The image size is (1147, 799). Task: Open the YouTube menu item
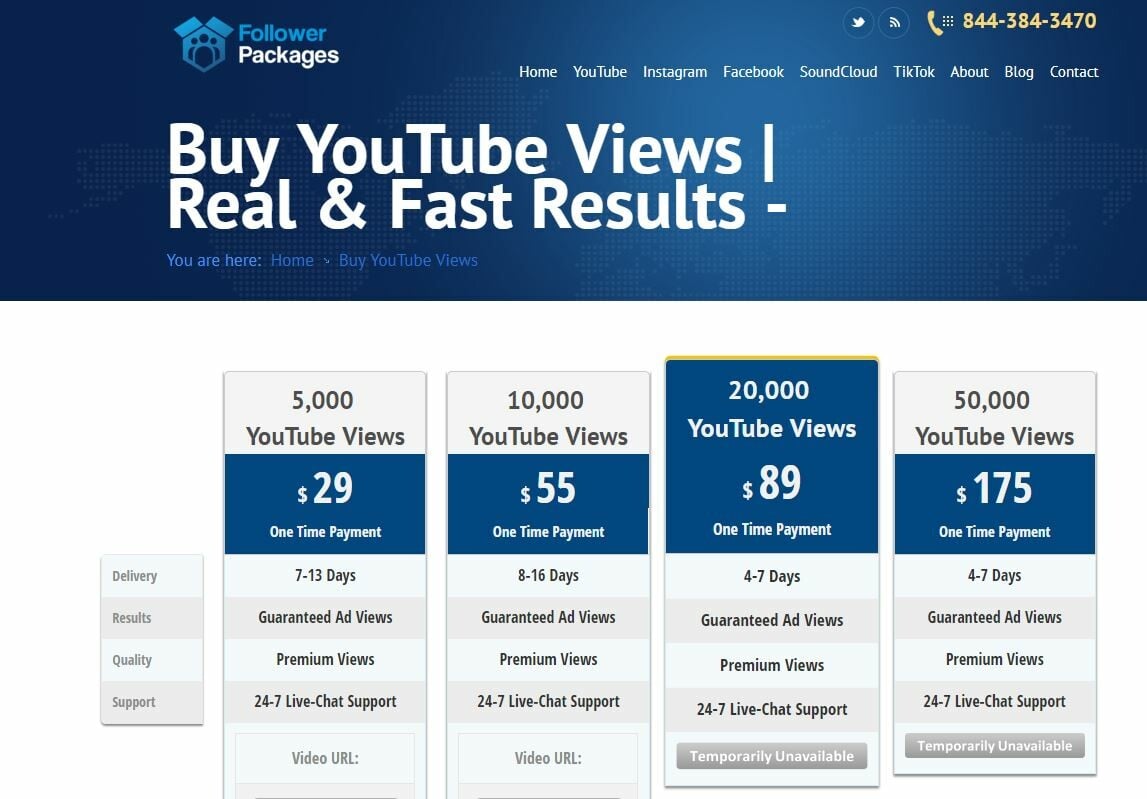[600, 72]
